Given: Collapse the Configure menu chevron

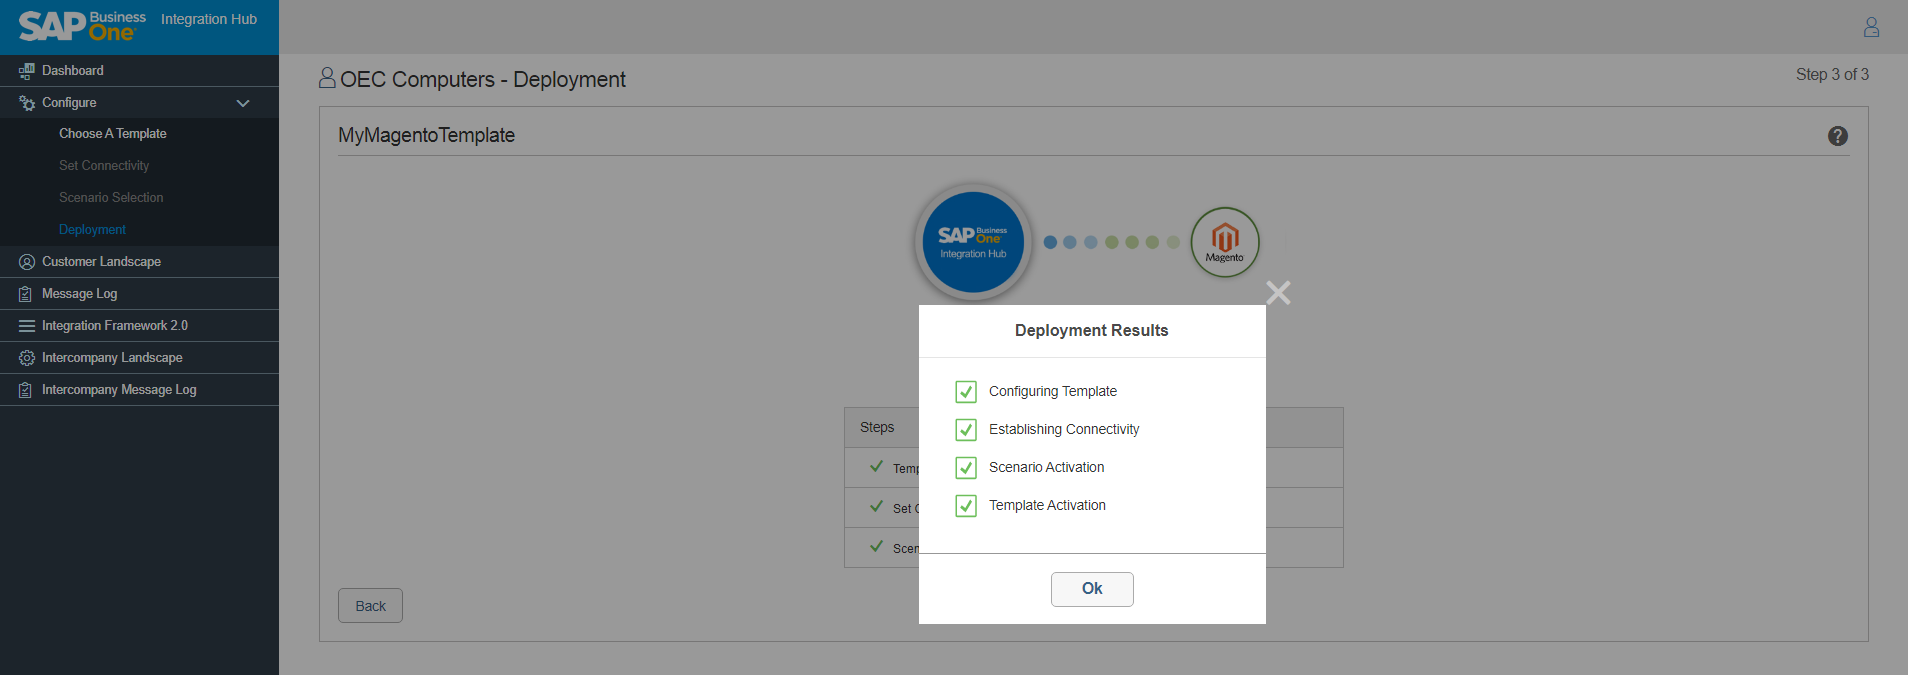Looking at the screenshot, I should 242,103.
